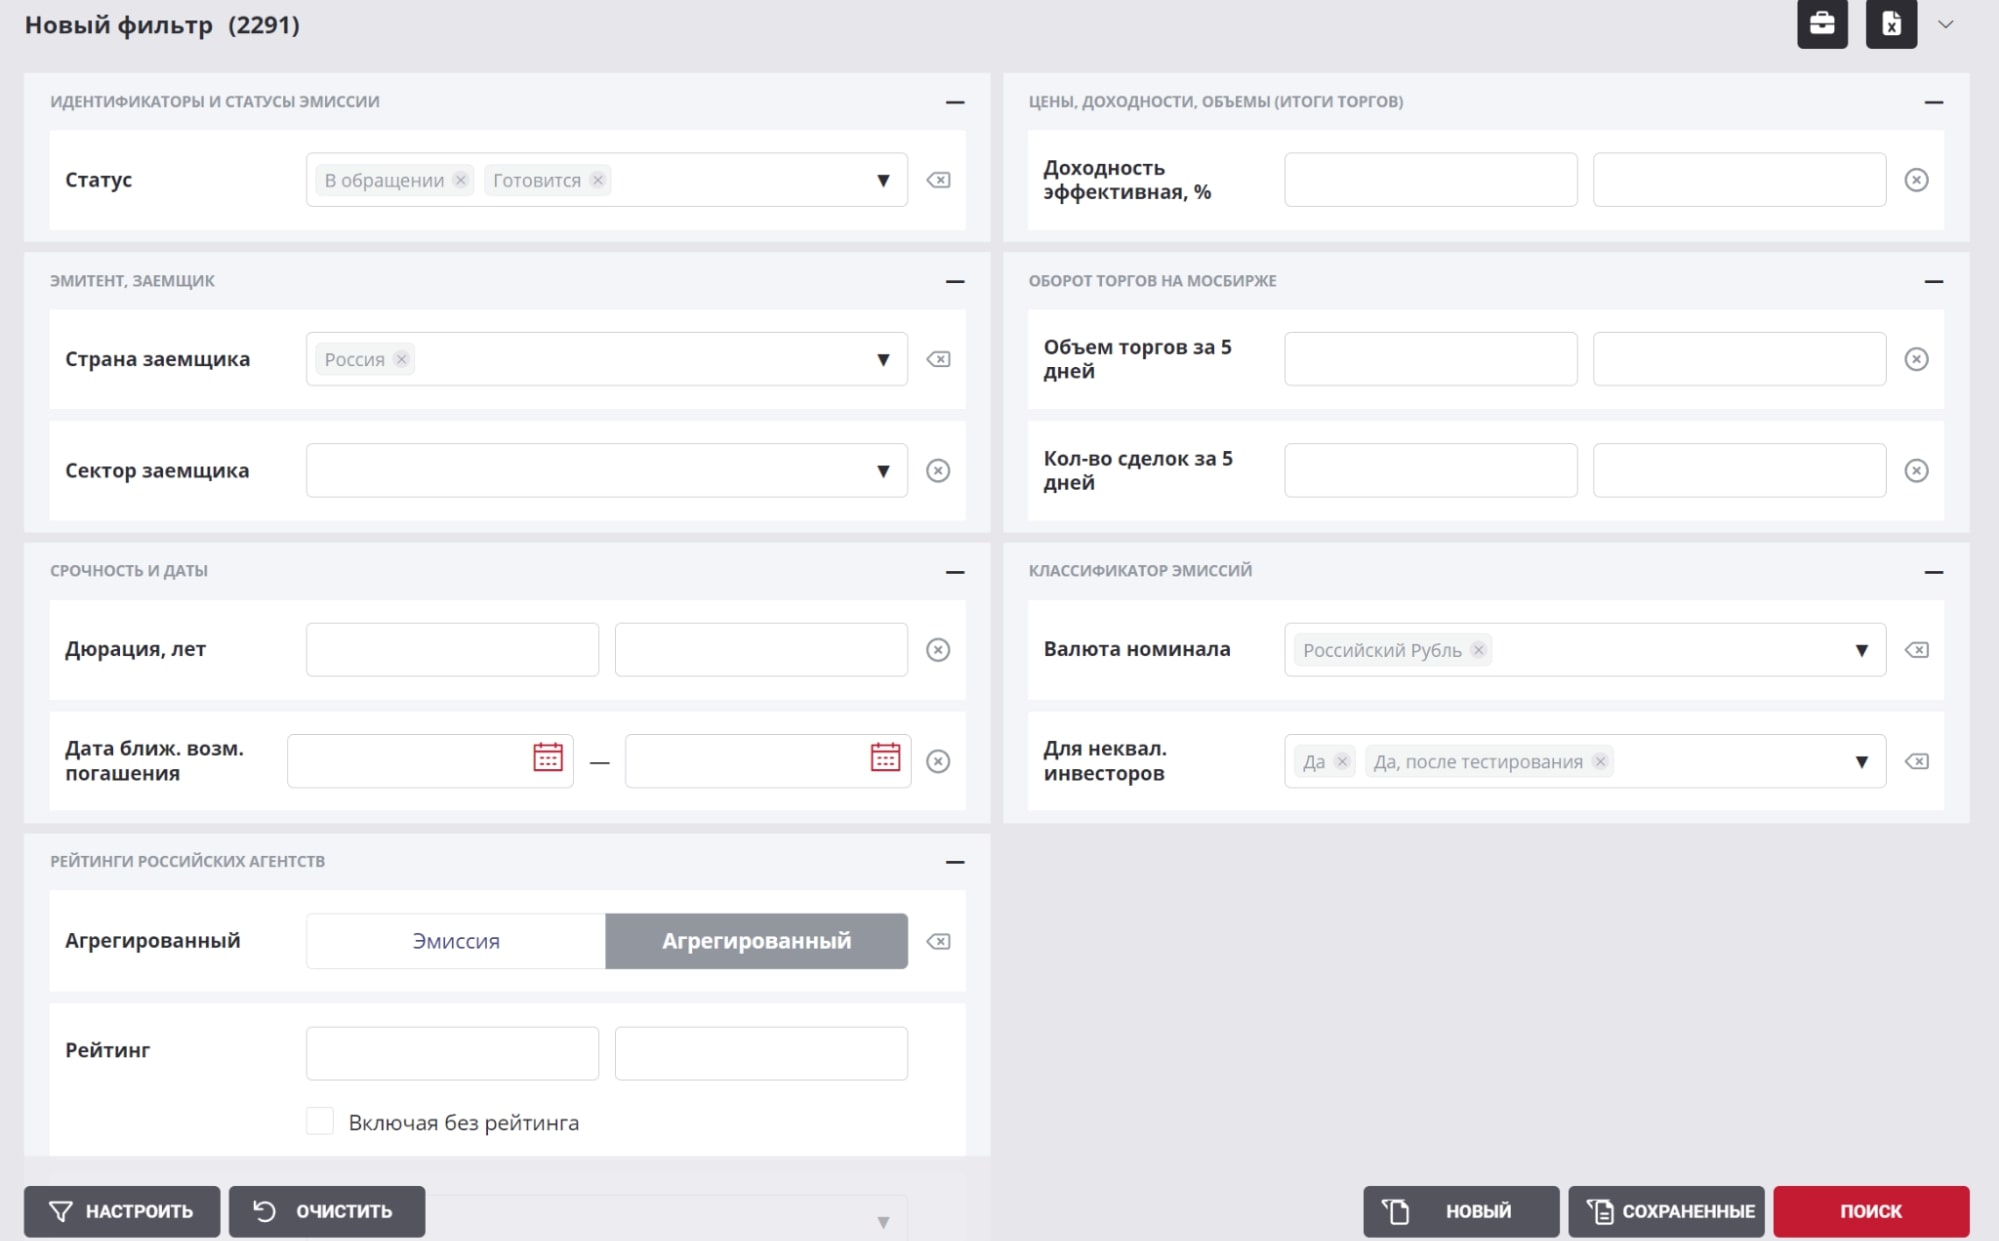Focus the maximum Доходность эффективная field
1999x1241 pixels.
pyautogui.click(x=1739, y=180)
